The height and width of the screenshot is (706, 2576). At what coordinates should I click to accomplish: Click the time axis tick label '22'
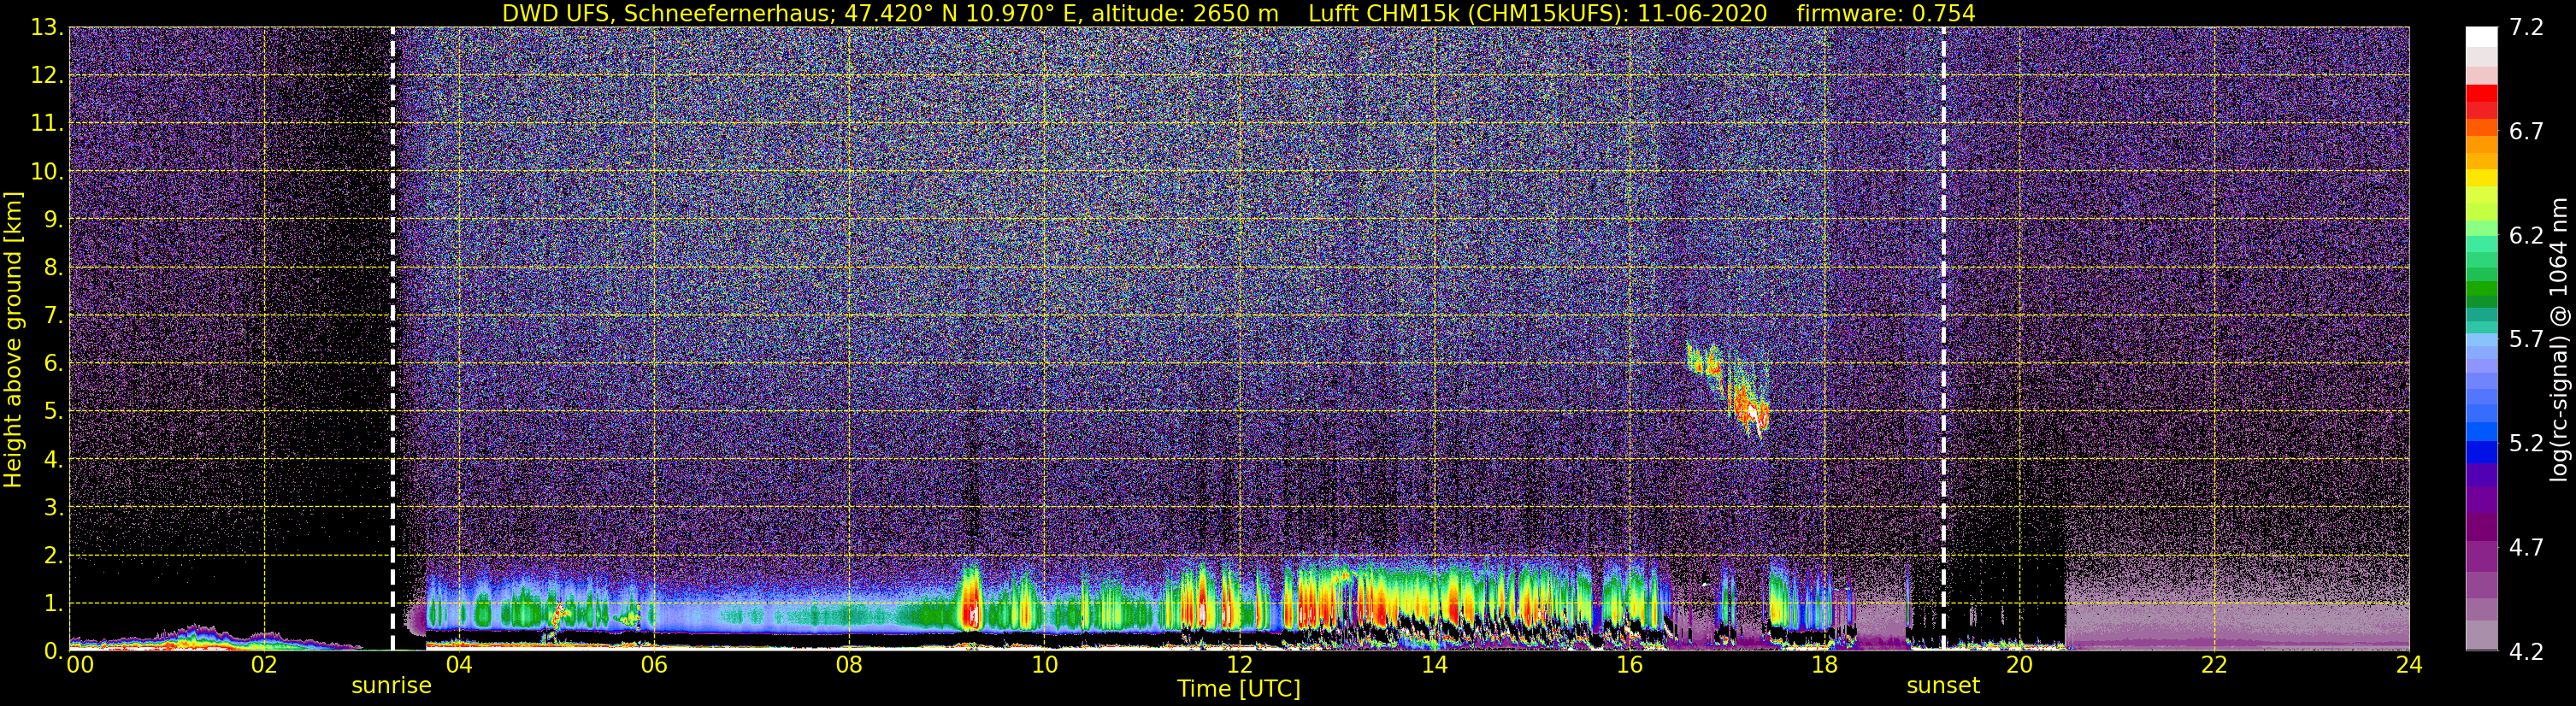(2214, 665)
